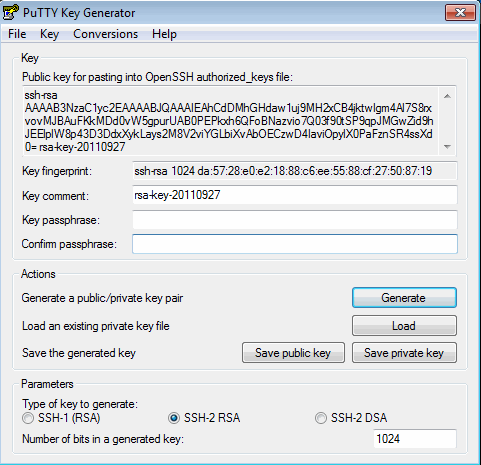
Task: Click Save private key
Action: pyautogui.click(x=404, y=353)
